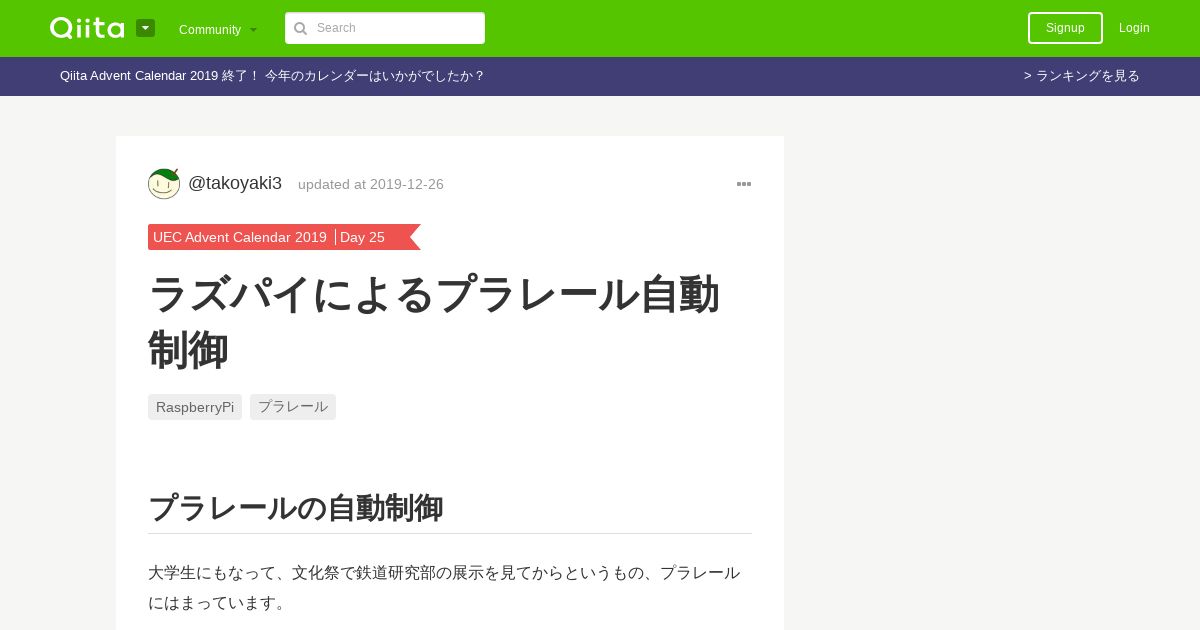Image resolution: width=1200 pixels, height=630 pixels.
Task: Open the article options ellipsis menu
Action: tap(744, 184)
